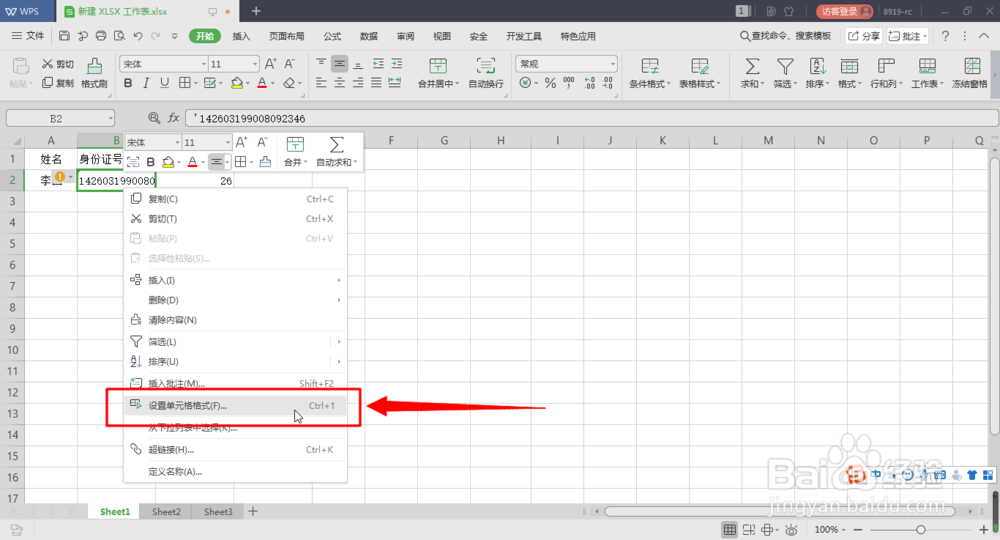Toggle align left in ribbon
This screenshot has width=1000, height=540.
pos(321,83)
